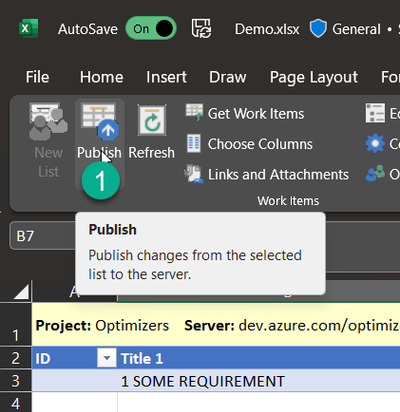Toggle the AutoSave switch off
This screenshot has width=400, height=412.
click(151, 29)
